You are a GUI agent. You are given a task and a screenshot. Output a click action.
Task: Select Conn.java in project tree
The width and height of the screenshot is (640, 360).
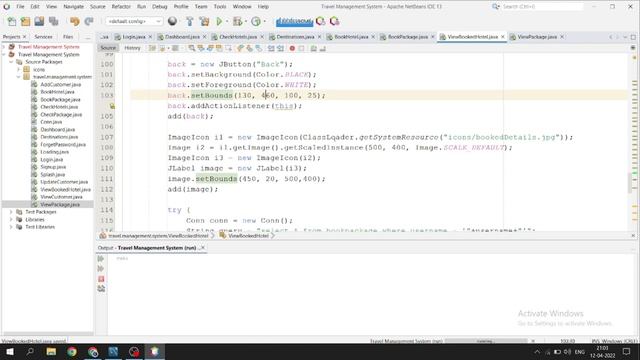click(51, 122)
